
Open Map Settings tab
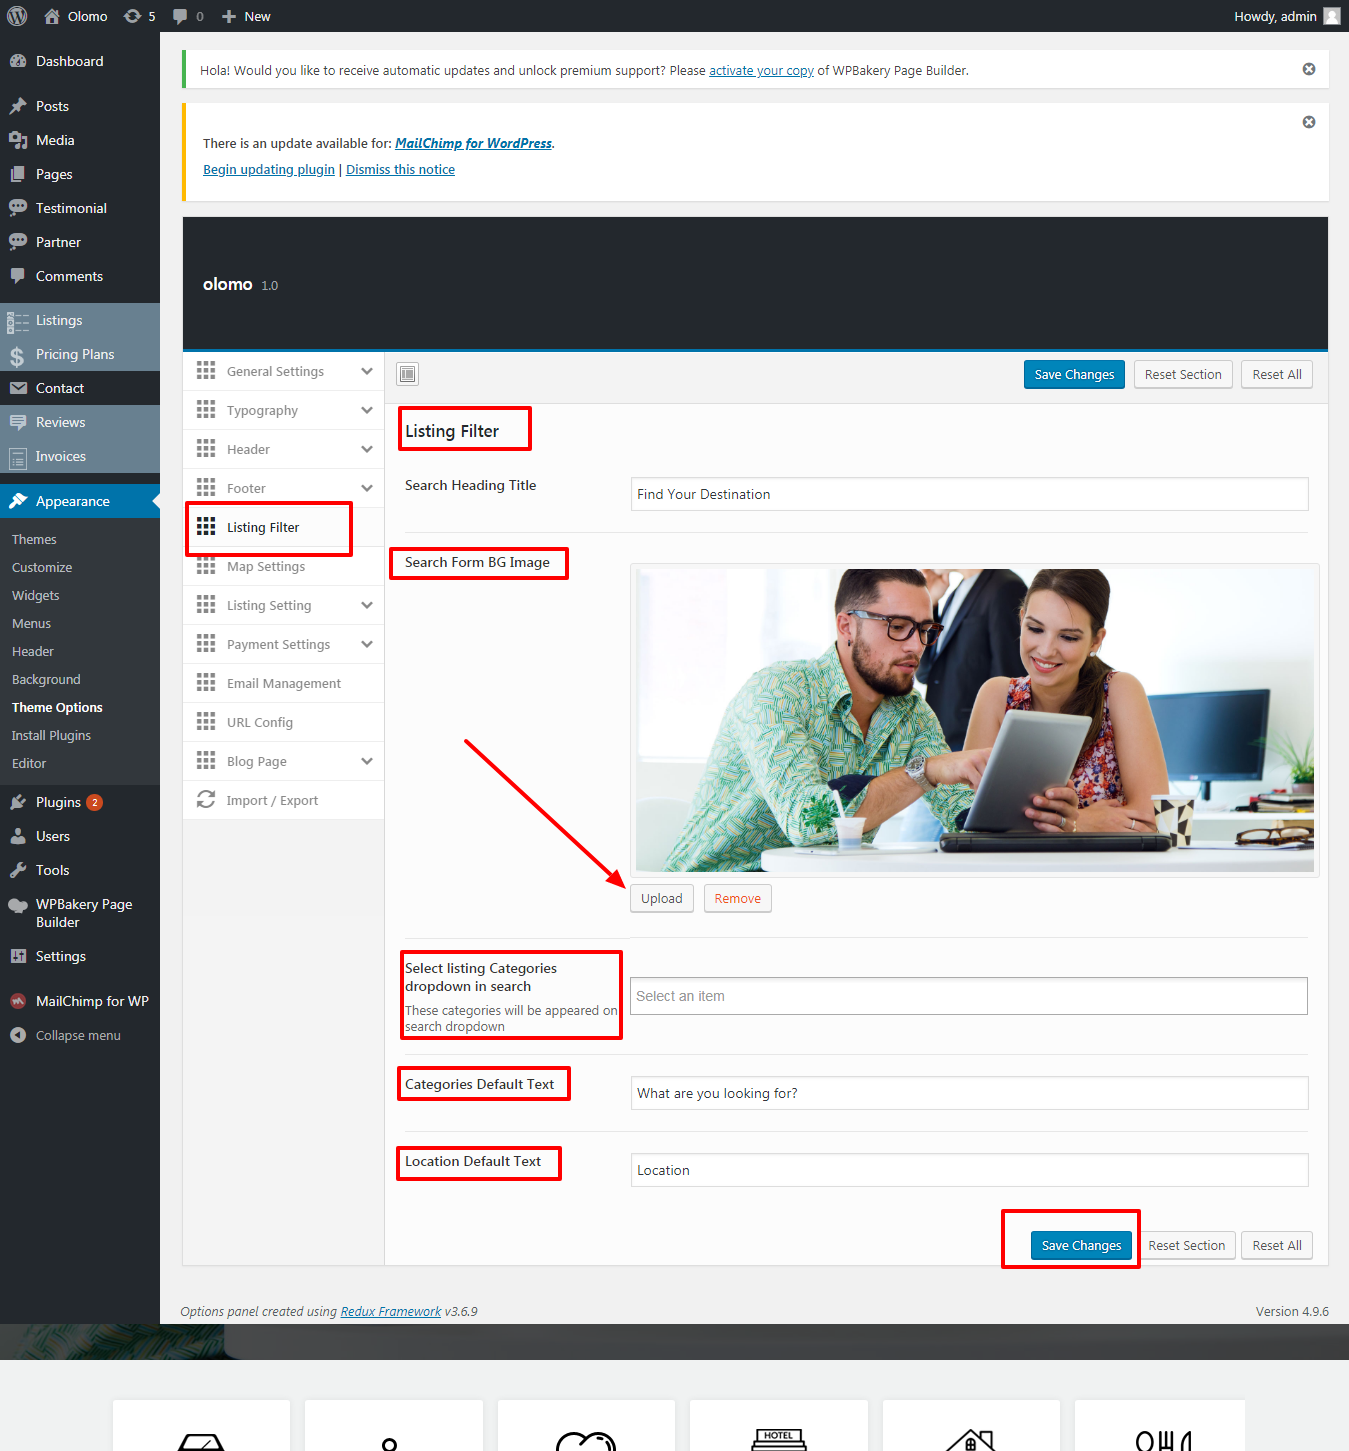(266, 566)
